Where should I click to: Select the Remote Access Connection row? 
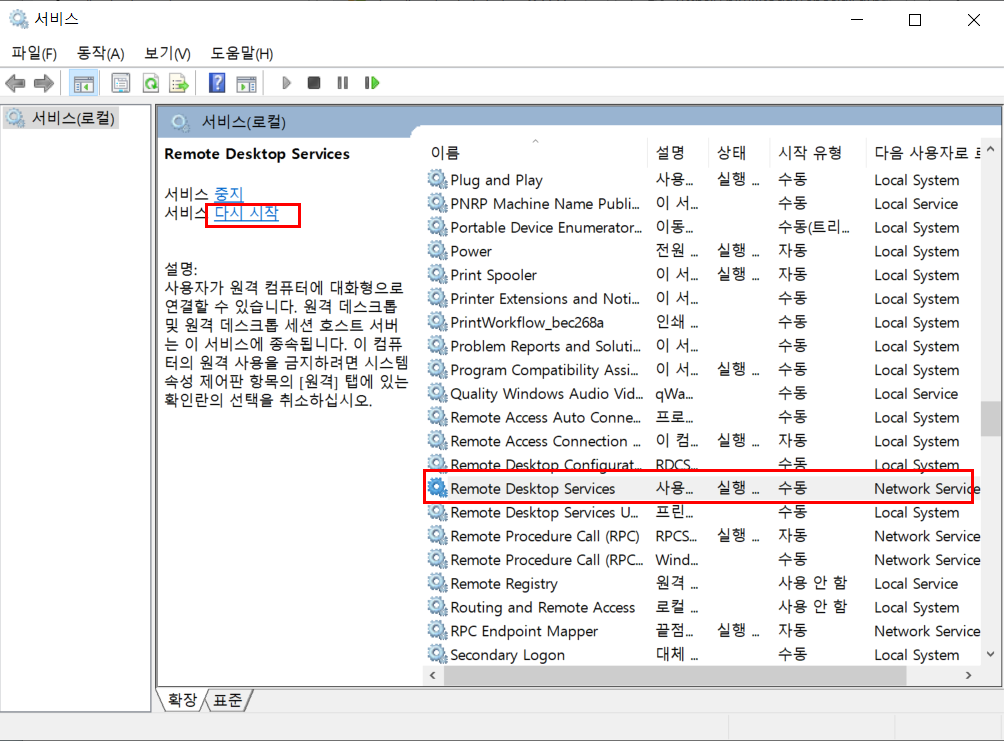point(702,440)
